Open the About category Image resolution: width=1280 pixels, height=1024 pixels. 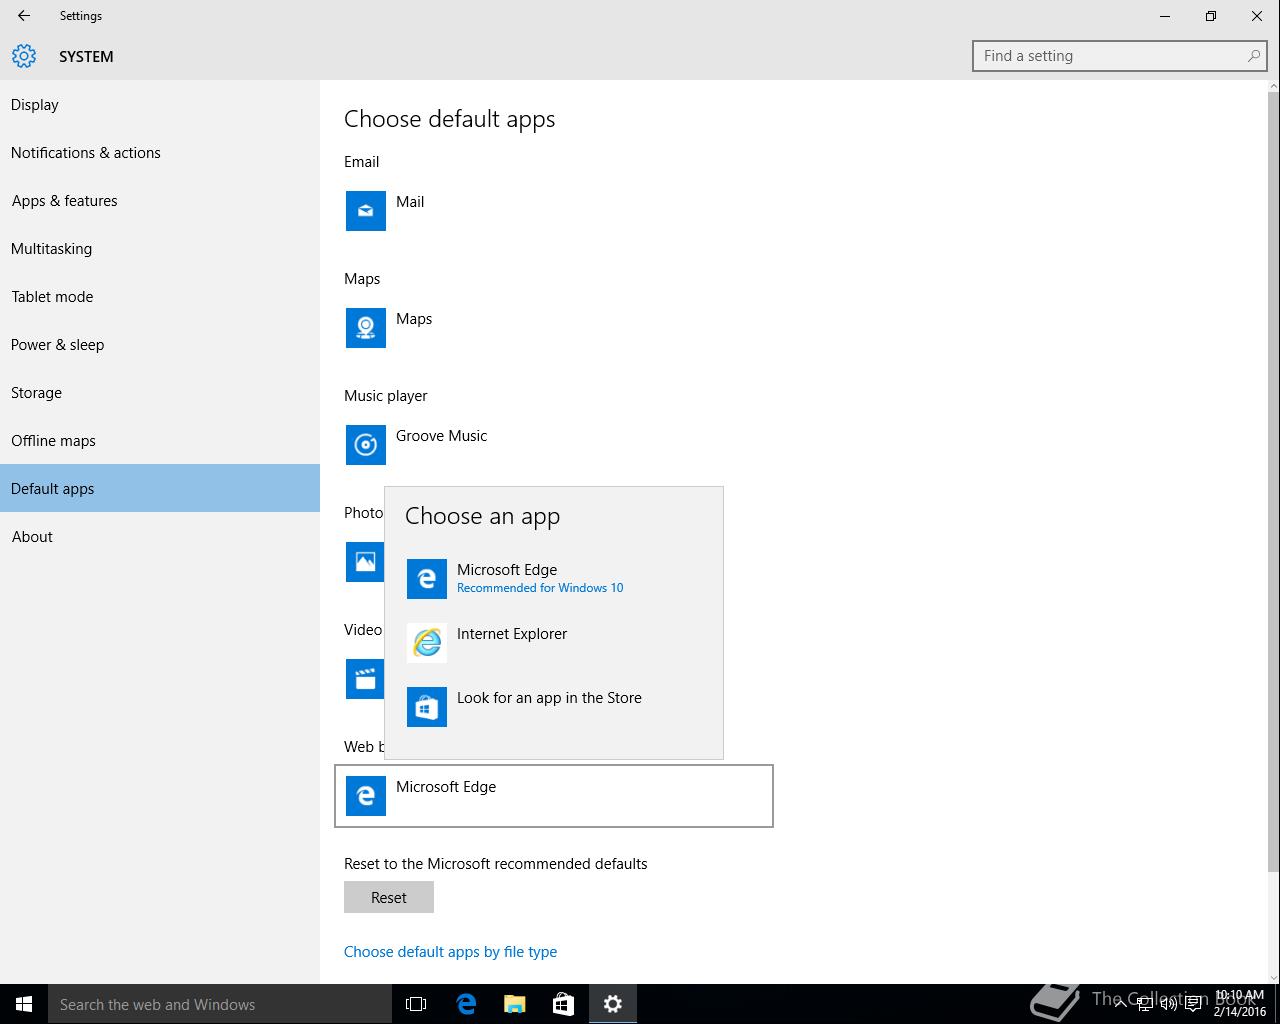(x=160, y=537)
